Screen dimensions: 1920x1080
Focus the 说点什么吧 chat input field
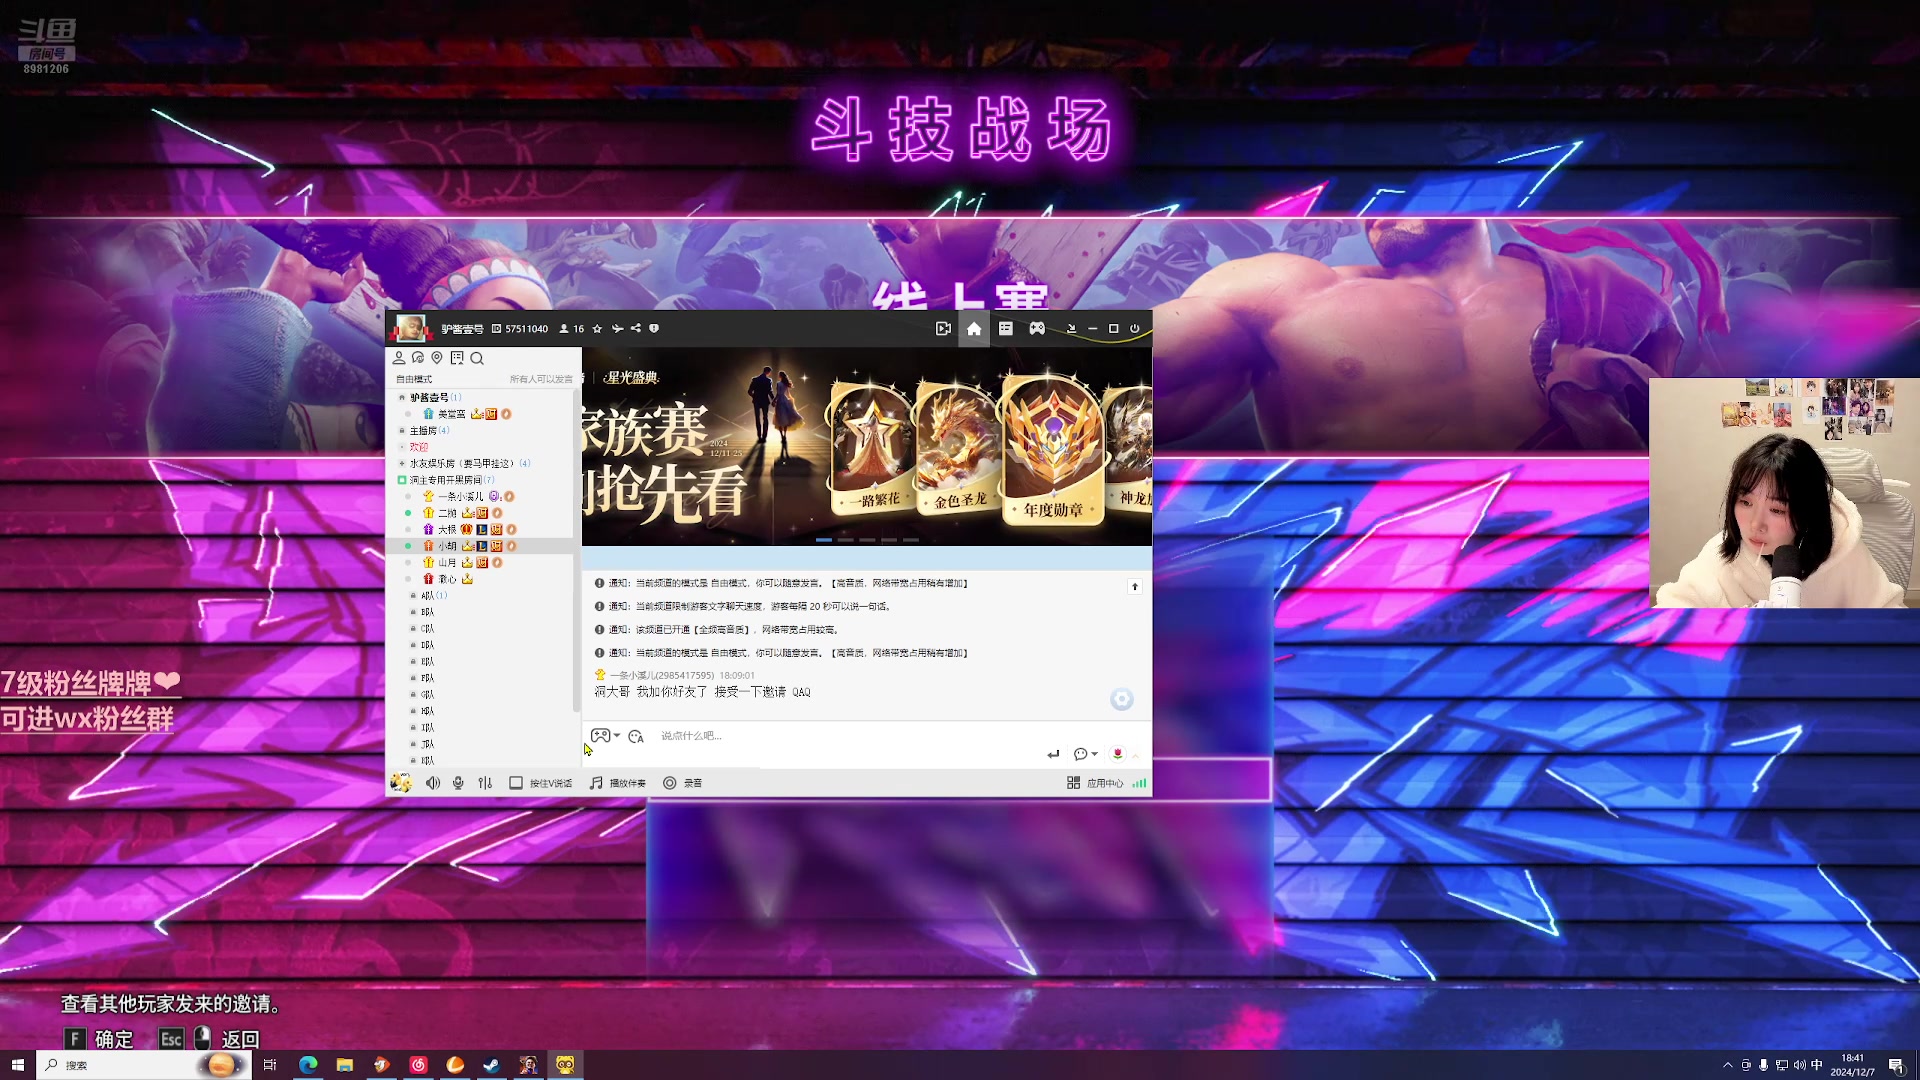pos(850,736)
